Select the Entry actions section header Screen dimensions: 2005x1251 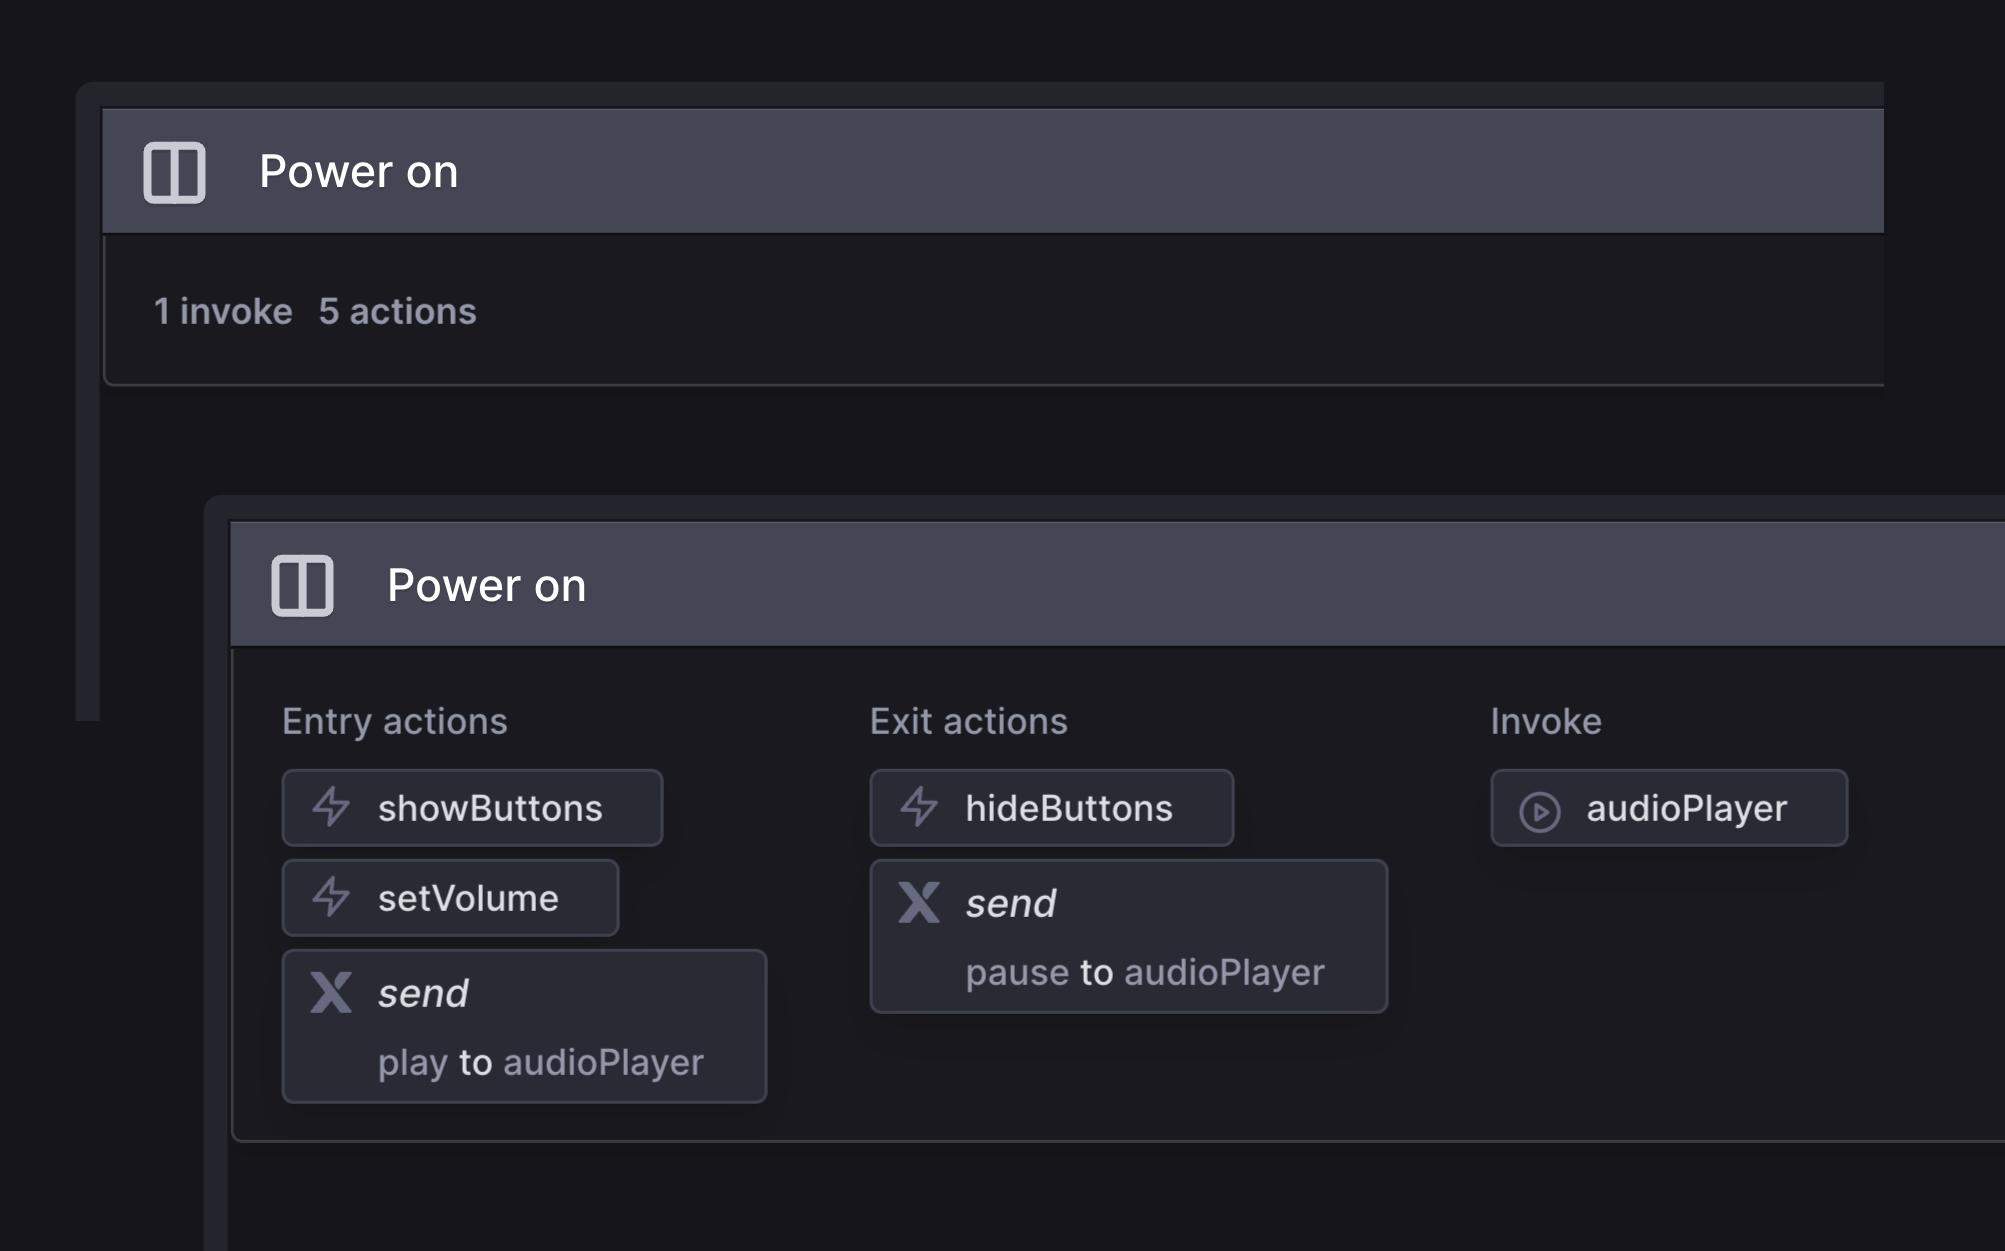click(395, 721)
